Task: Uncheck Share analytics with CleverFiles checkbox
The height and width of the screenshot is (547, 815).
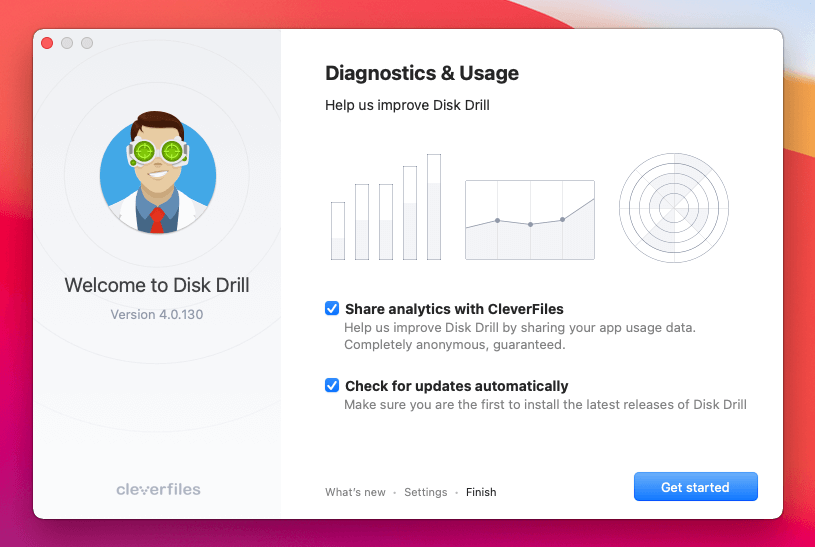Action: (332, 308)
